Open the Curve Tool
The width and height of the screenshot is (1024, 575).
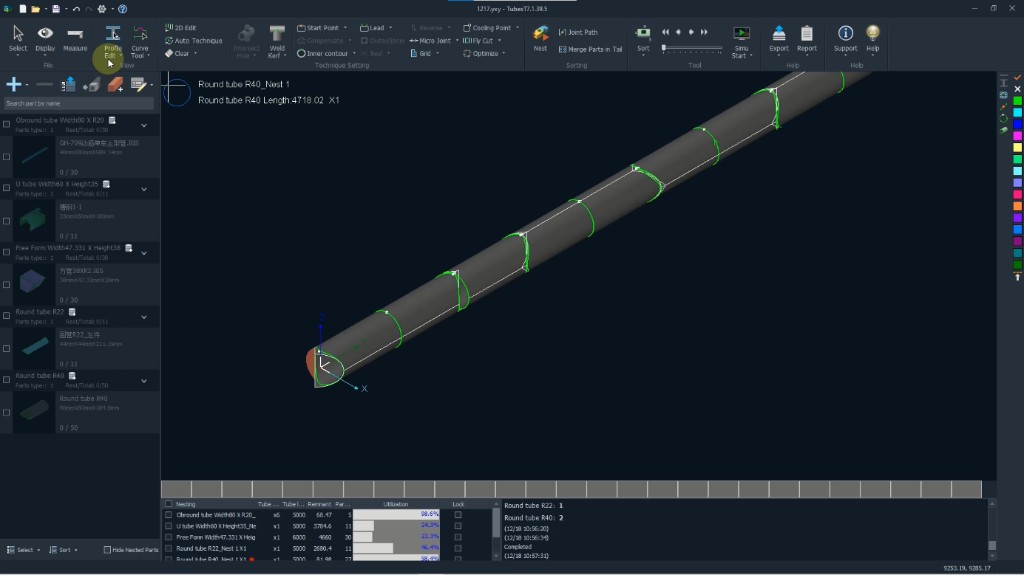pyautogui.click(x=140, y=42)
